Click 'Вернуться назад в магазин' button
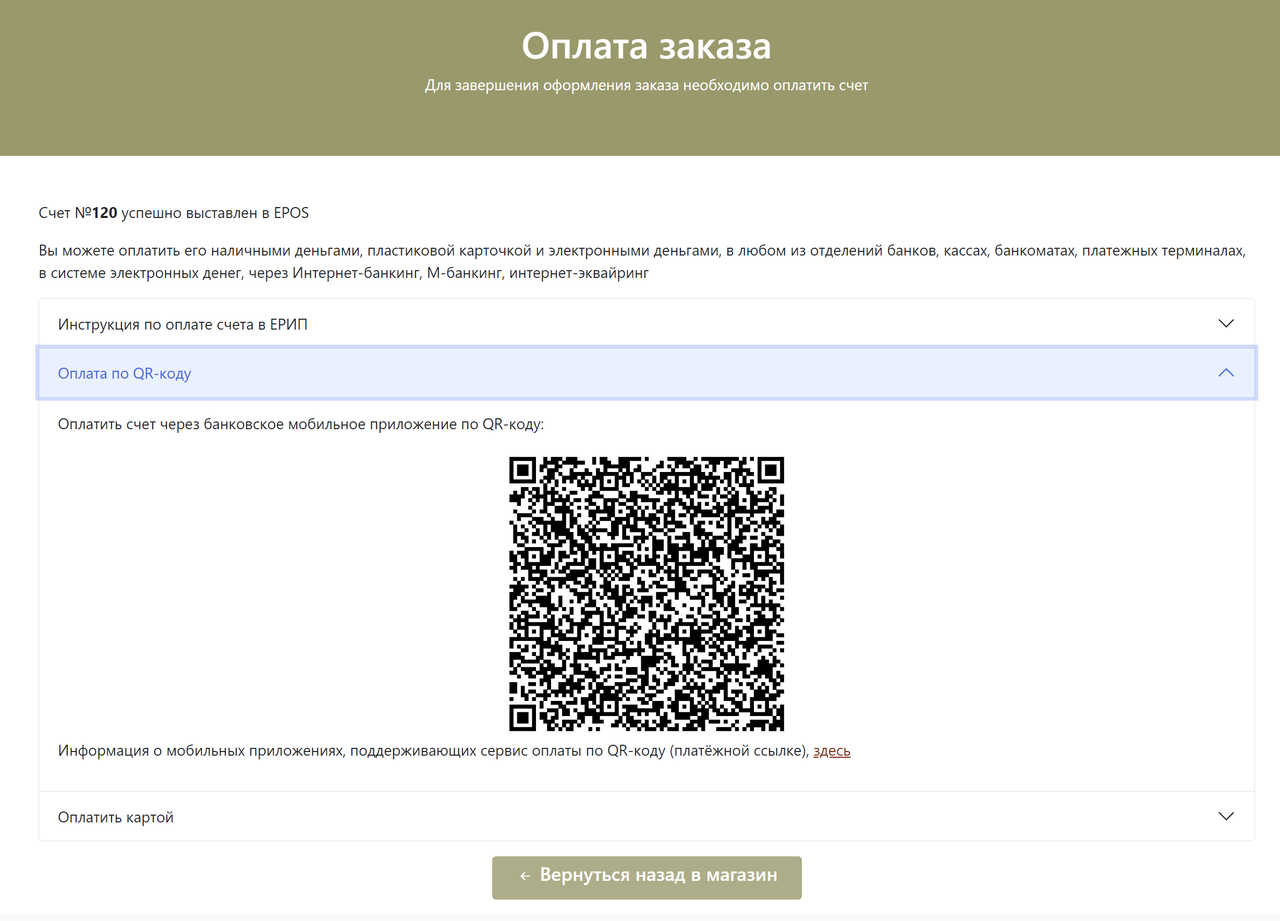Screen dimensions: 1280x921 tap(647, 877)
